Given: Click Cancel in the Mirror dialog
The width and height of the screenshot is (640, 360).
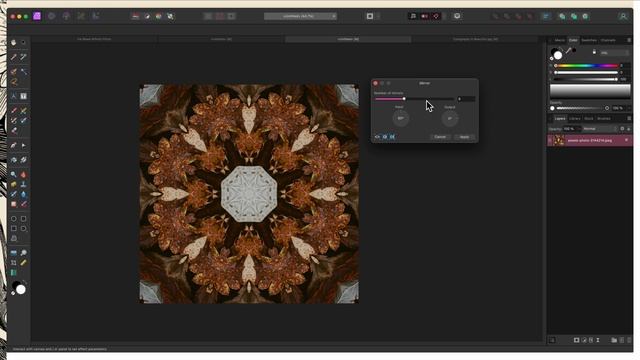Looking at the screenshot, I should click(440, 137).
